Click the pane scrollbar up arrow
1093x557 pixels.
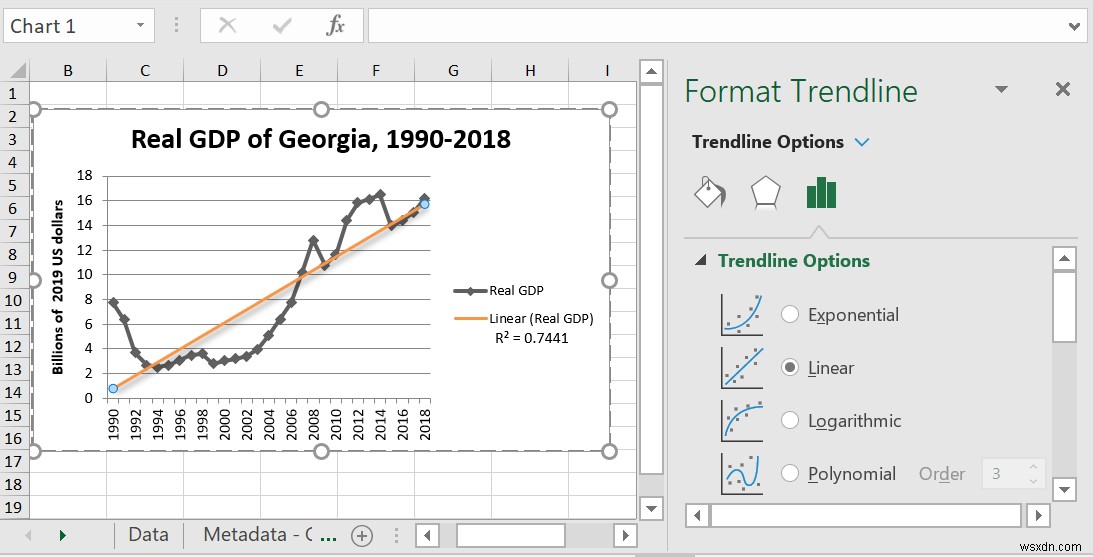click(x=1064, y=259)
